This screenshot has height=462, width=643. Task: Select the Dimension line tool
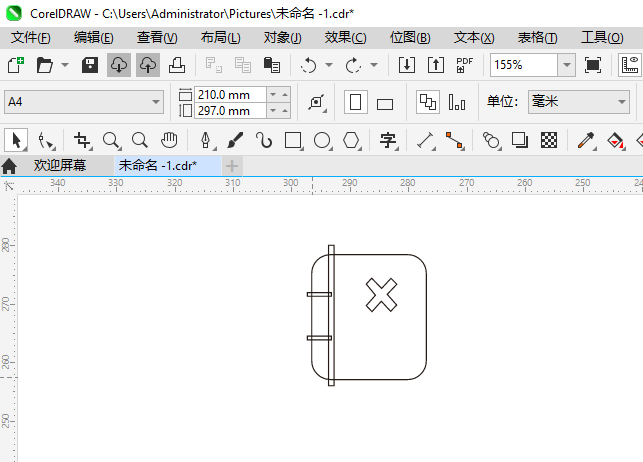click(x=426, y=140)
